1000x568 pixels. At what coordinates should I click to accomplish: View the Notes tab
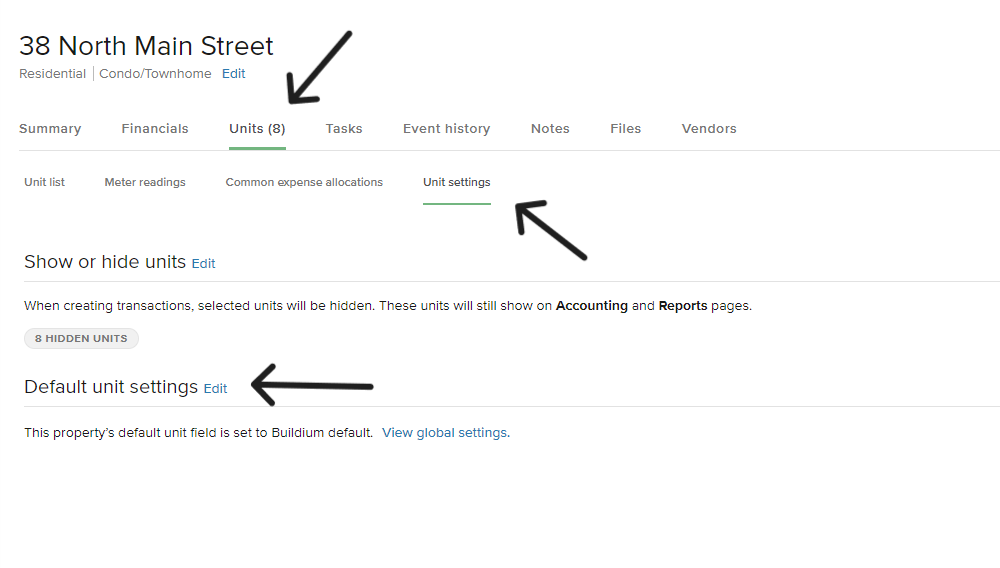coord(550,129)
